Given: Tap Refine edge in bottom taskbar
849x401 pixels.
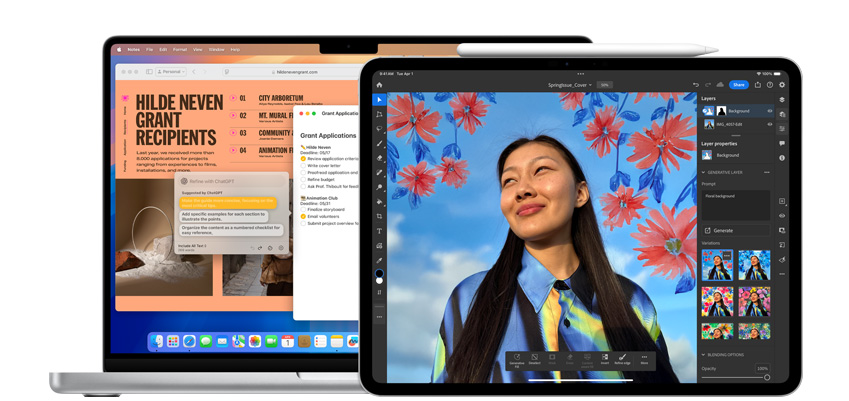Looking at the screenshot, I should [x=622, y=359].
